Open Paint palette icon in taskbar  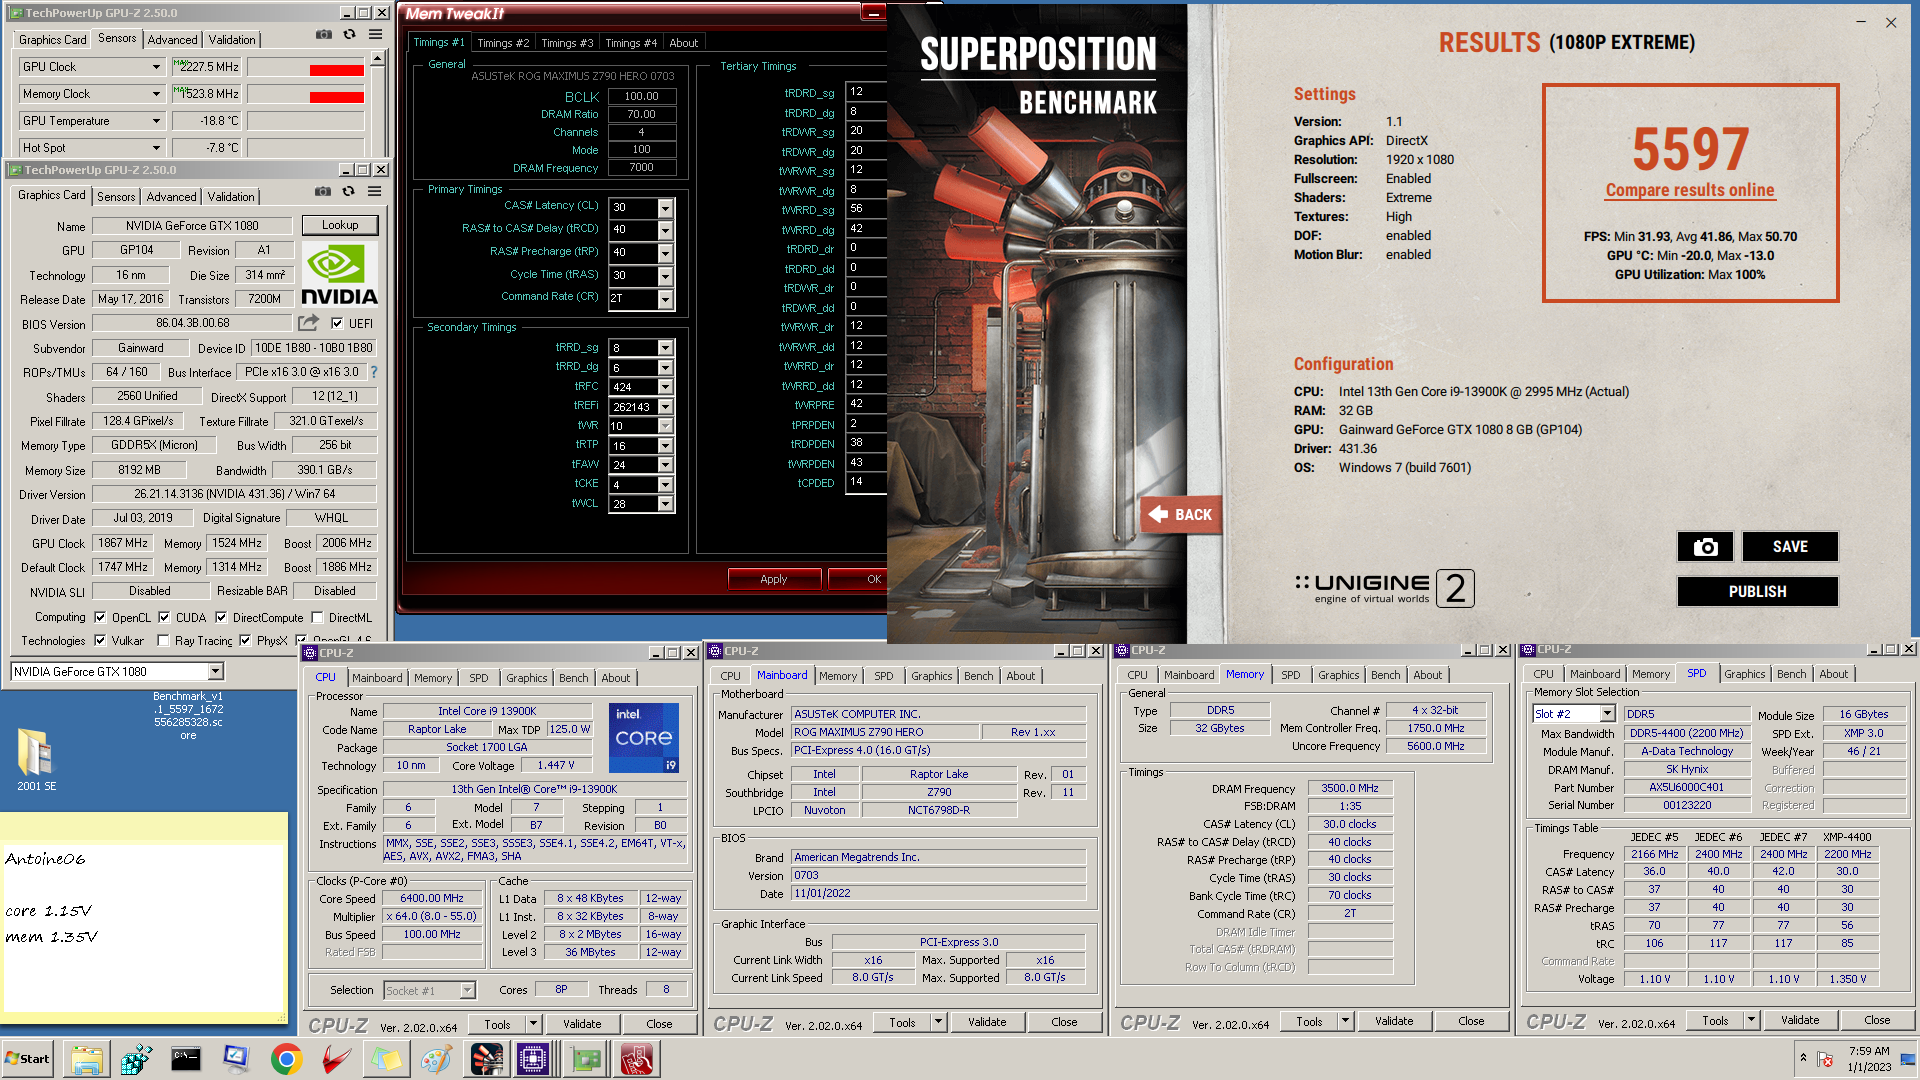point(436,1059)
